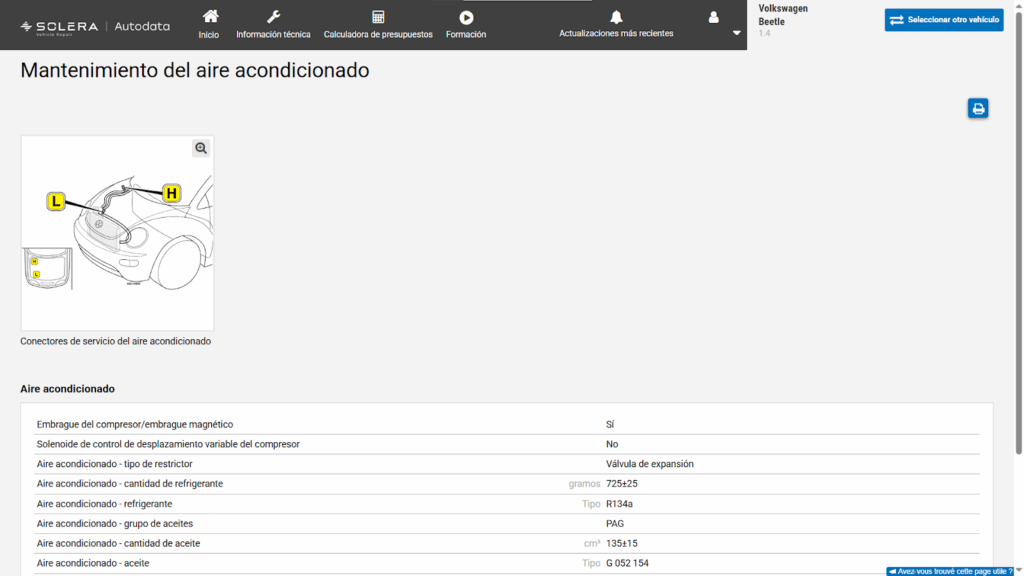Click the user account icon

713,17
